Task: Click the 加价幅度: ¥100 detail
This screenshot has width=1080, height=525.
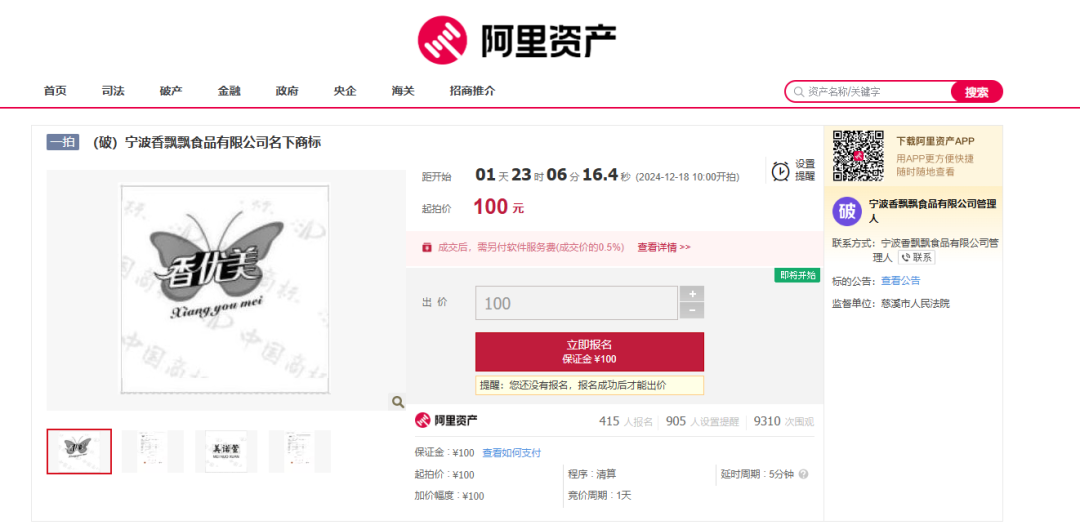Action: pos(449,496)
